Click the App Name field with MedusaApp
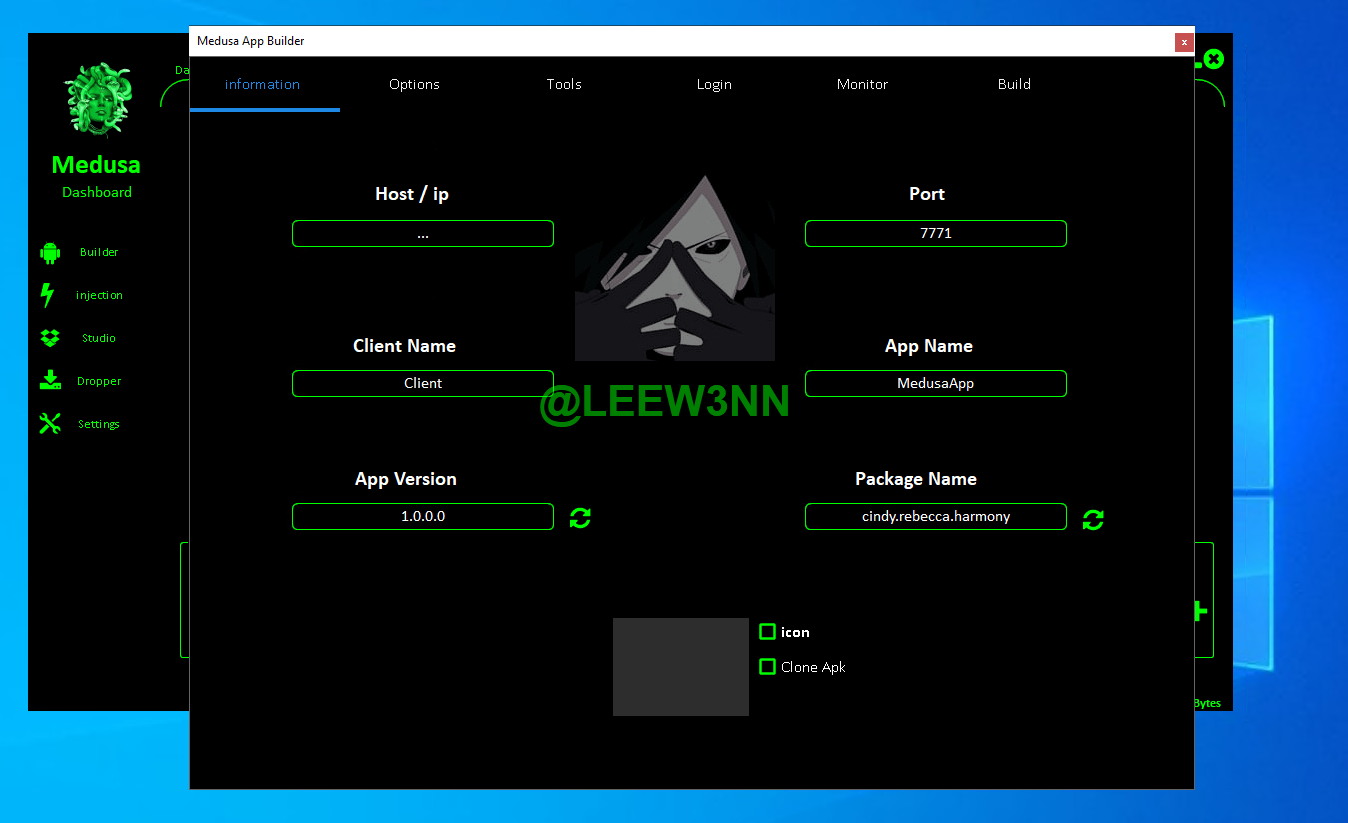The image size is (1348, 823). (x=935, y=384)
